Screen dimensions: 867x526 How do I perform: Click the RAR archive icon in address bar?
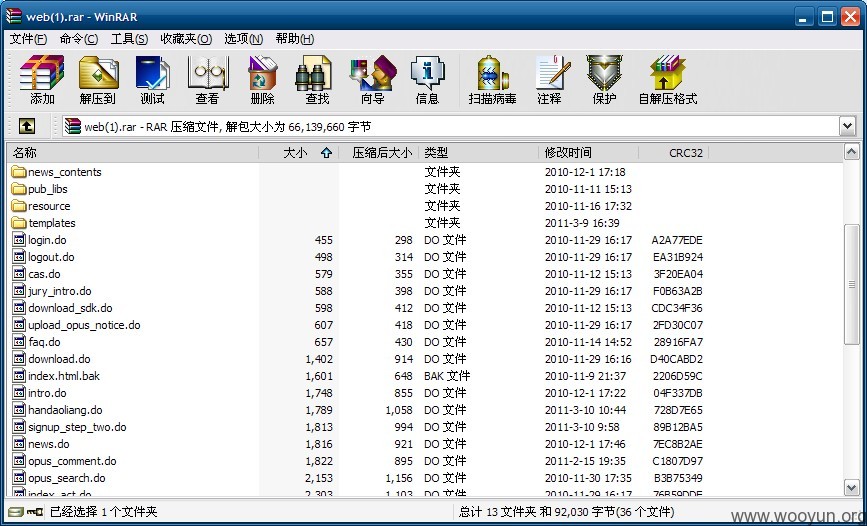tap(72, 127)
